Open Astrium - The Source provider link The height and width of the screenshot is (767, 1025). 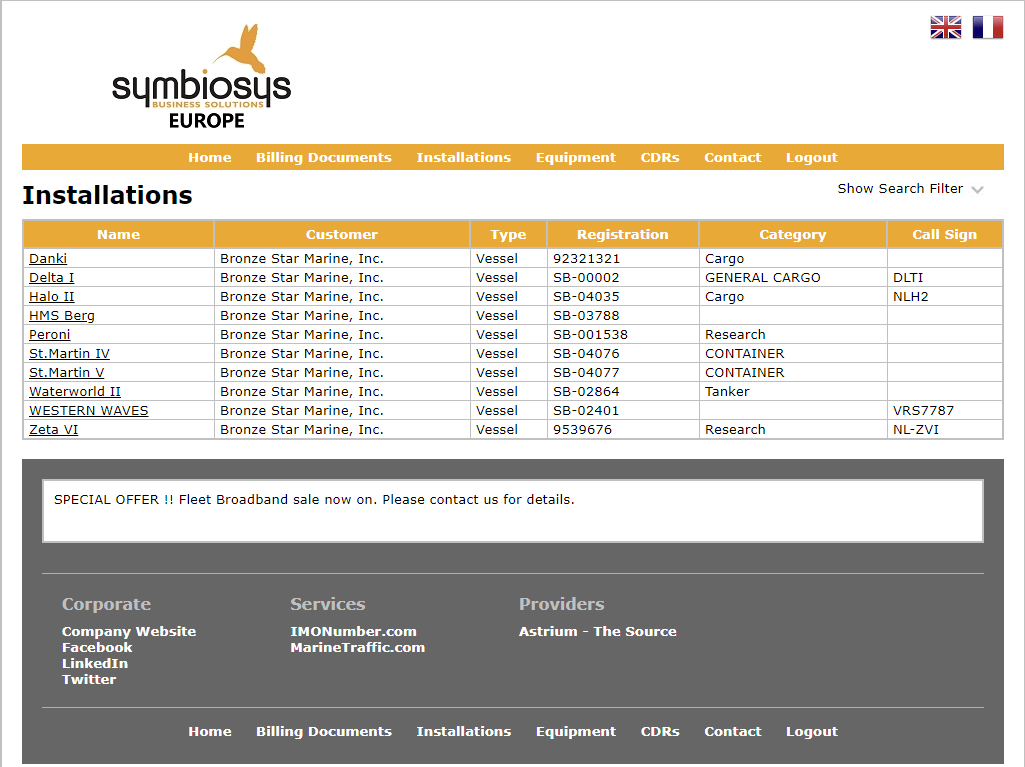coord(597,632)
